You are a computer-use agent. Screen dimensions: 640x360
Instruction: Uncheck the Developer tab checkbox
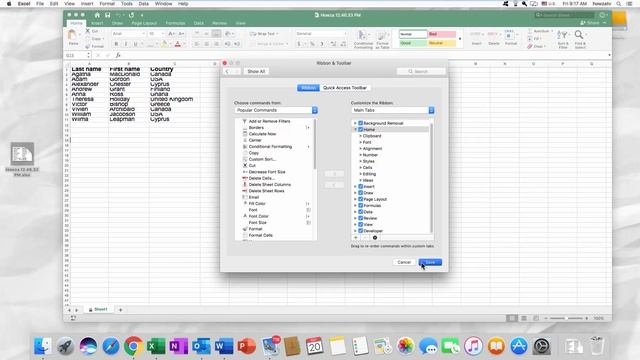[360, 231]
